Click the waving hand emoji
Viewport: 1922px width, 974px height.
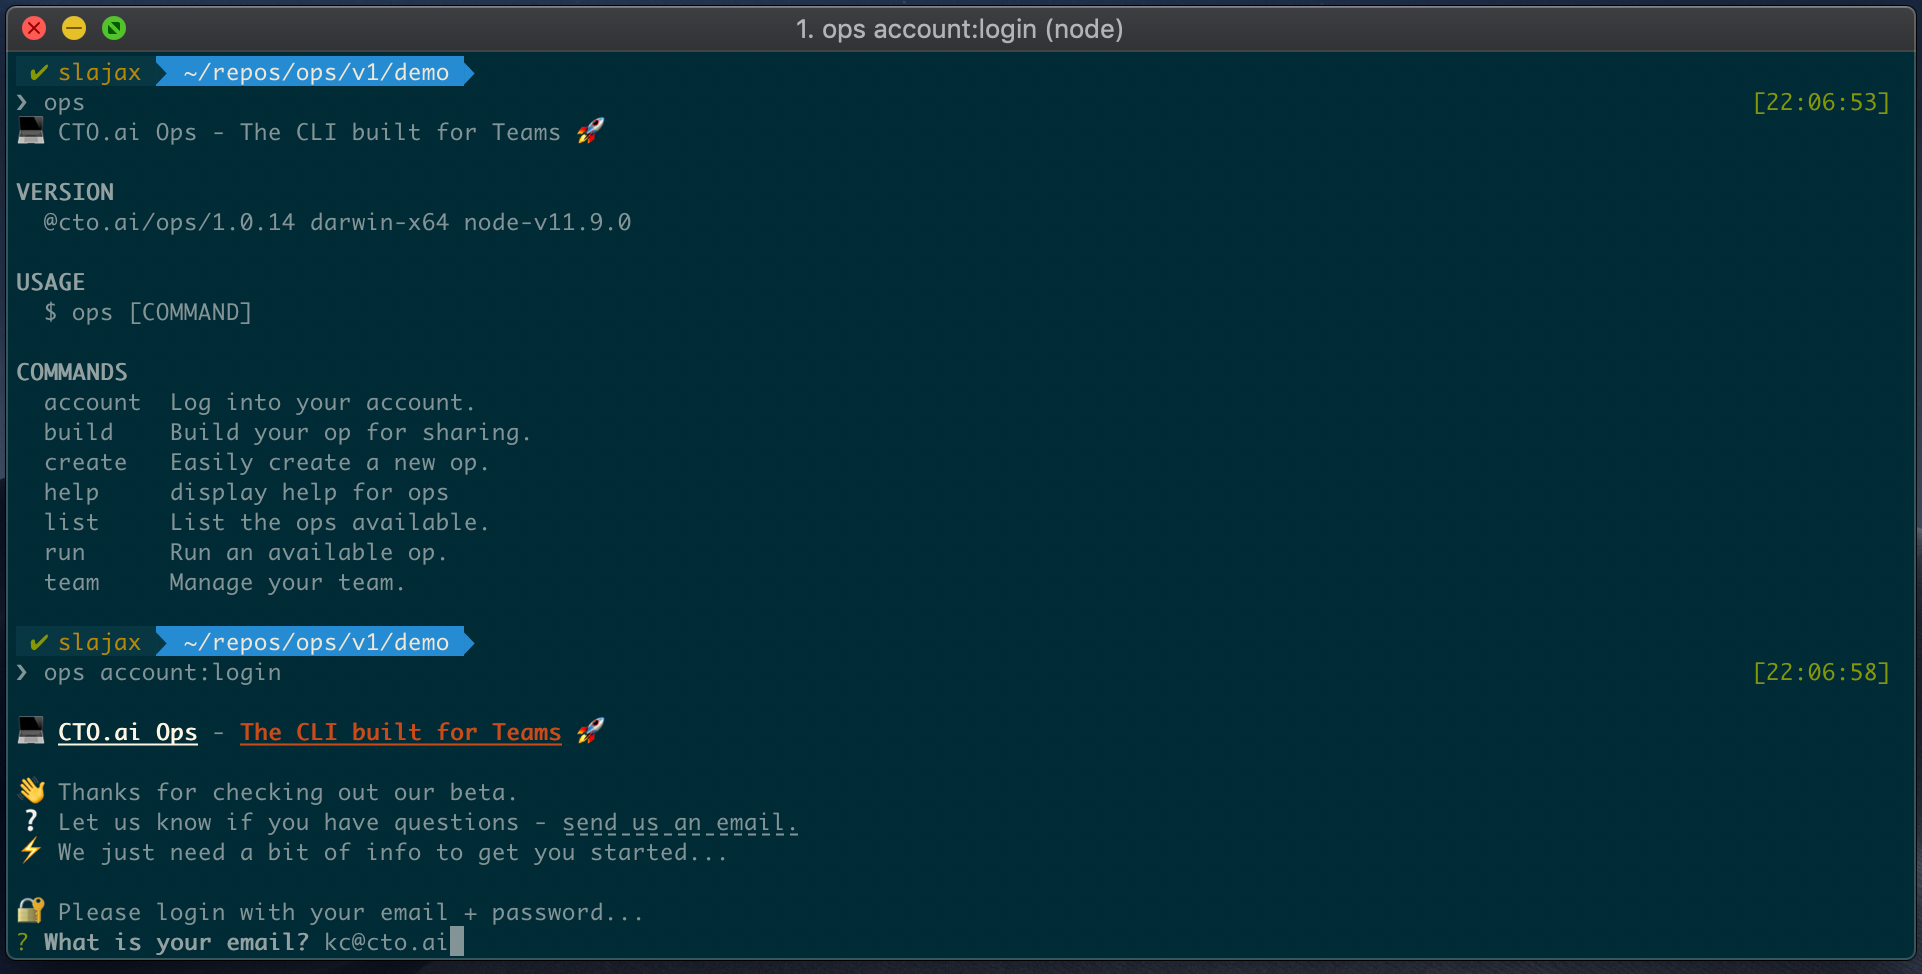click(32, 791)
